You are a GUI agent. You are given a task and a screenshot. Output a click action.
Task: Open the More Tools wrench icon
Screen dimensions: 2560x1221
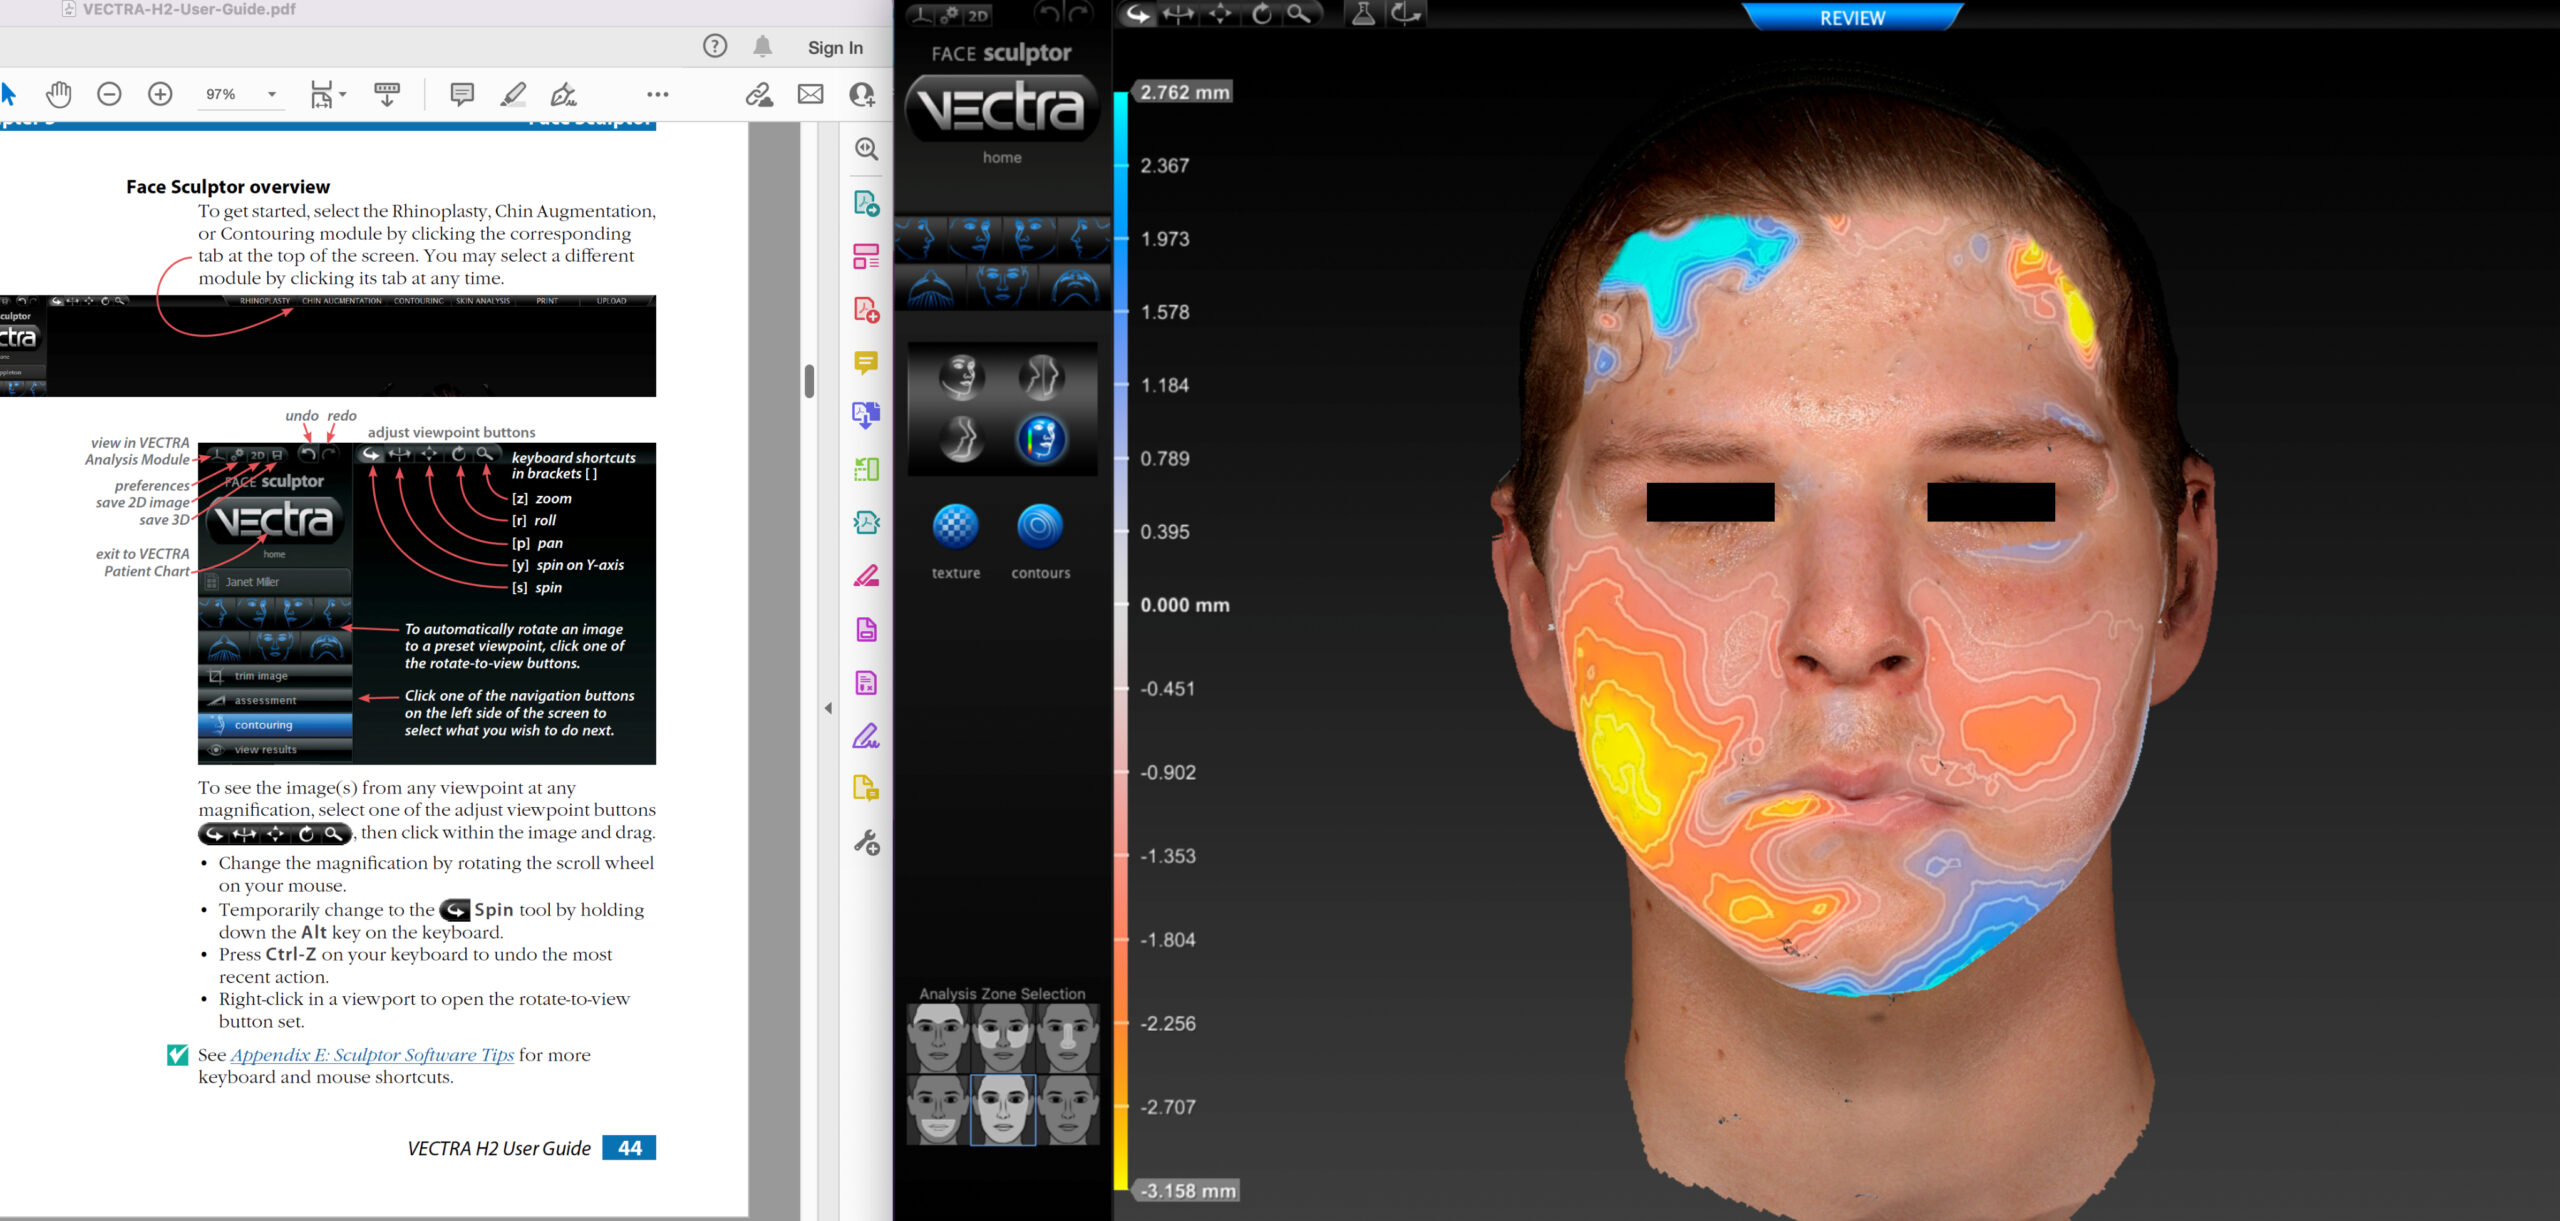click(x=866, y=843)
